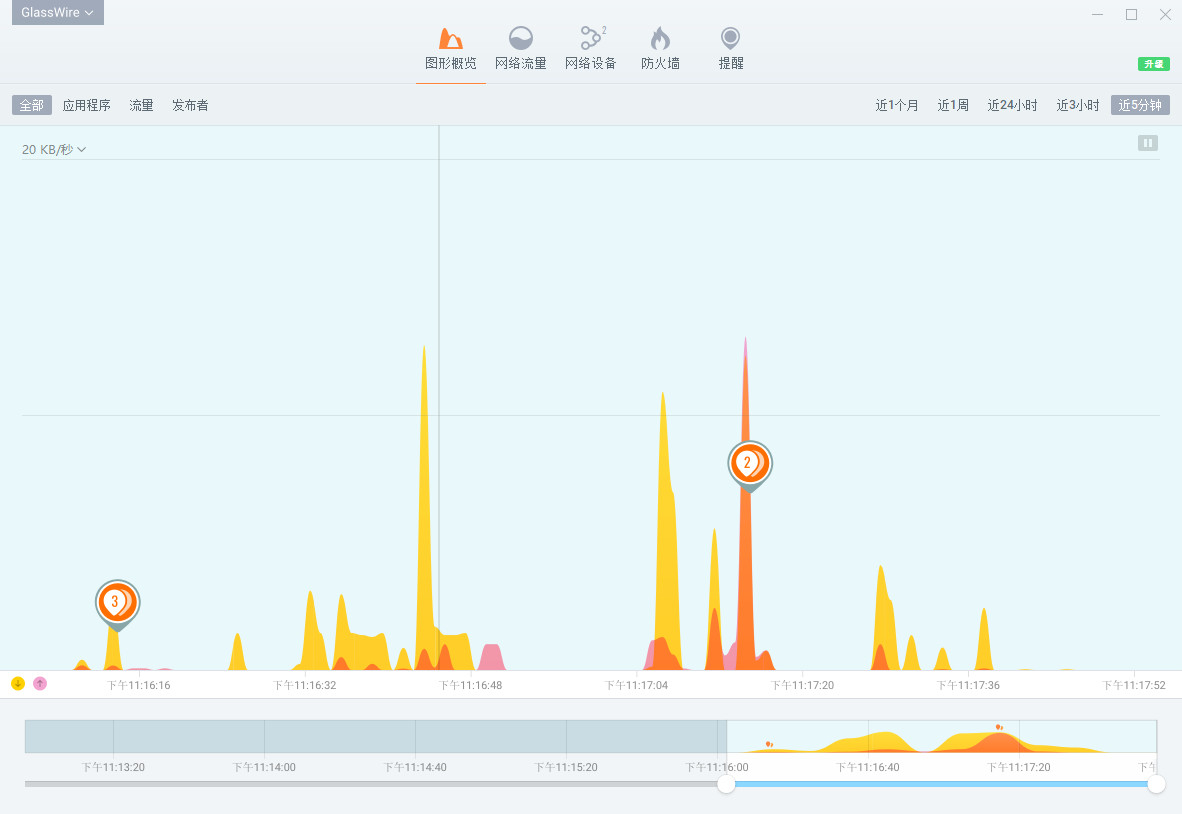
Task: Click the 下午11:16:32 time axis label
Action: tap(305, 685)
